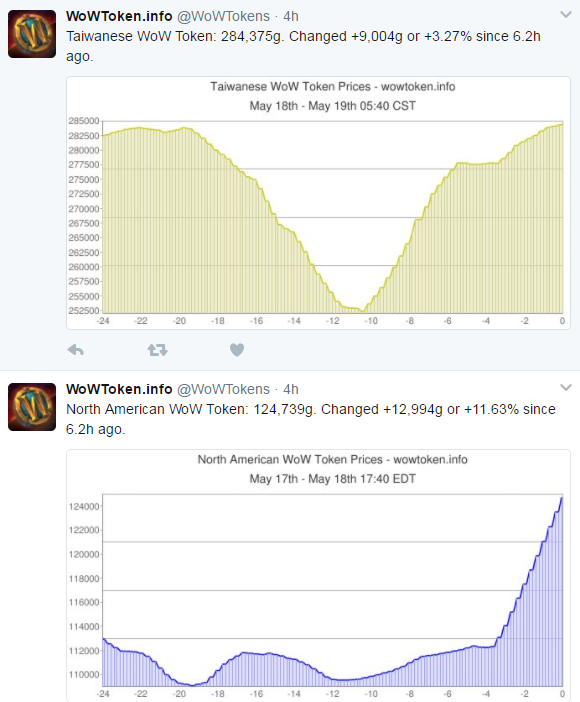Click the North American chart peak at hour 0
This screenshot has width=580, height=702.
[562, 498]
